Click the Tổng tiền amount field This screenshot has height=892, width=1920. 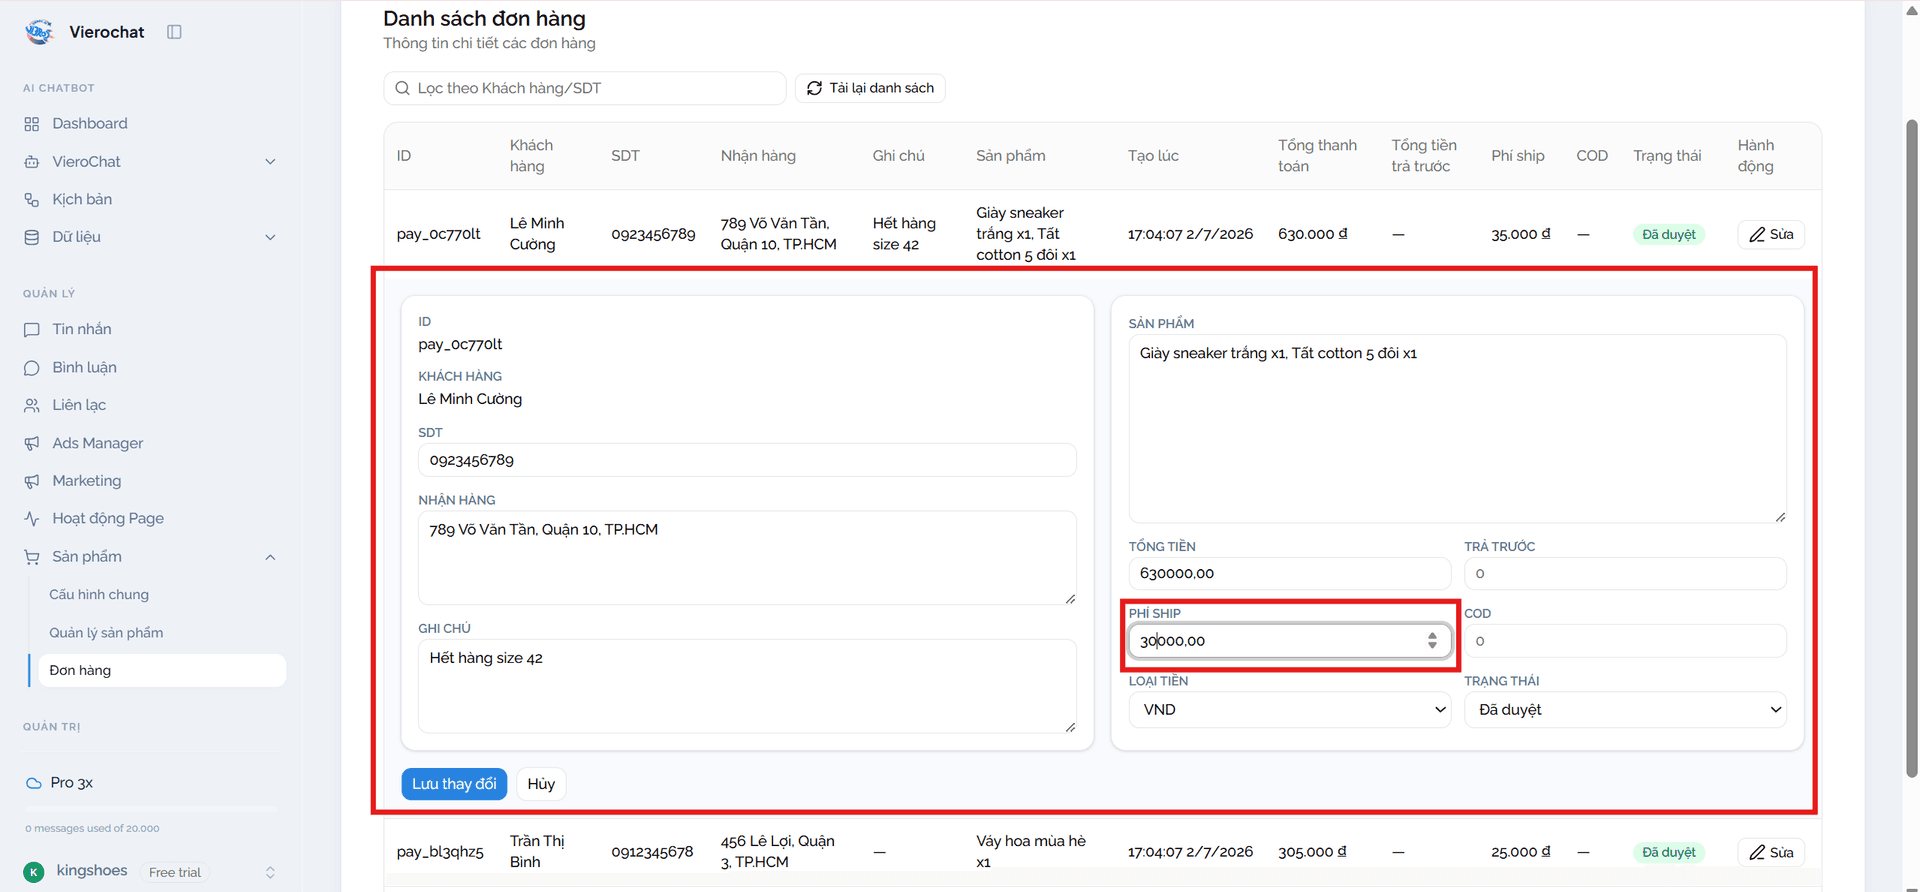pyautogui.click(x=1289, y=574)
